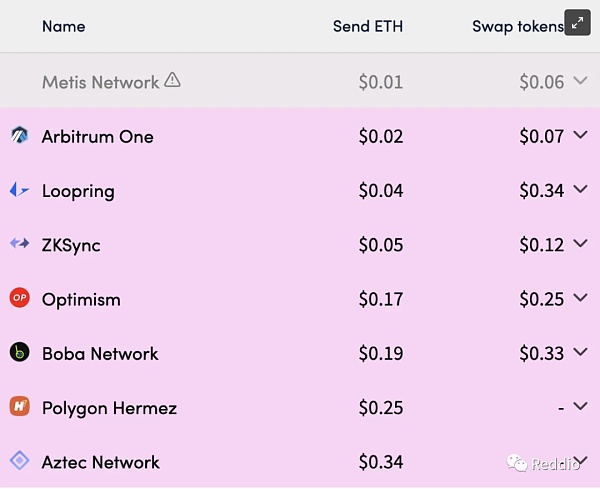Click the ZKSync arrows logo icon
Viewport: 600px width, 489px height.
[20, 243]
